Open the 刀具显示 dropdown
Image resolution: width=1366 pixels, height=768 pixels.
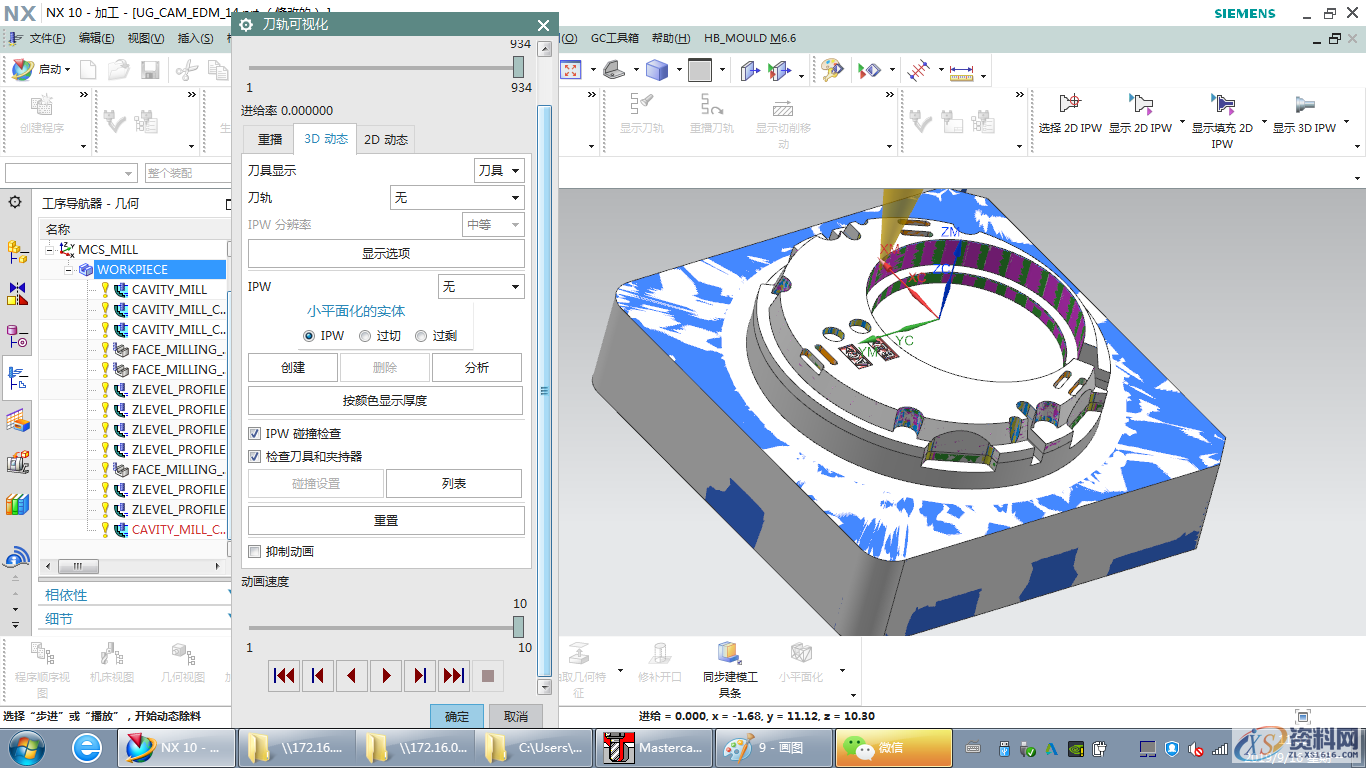click(498, 171)
